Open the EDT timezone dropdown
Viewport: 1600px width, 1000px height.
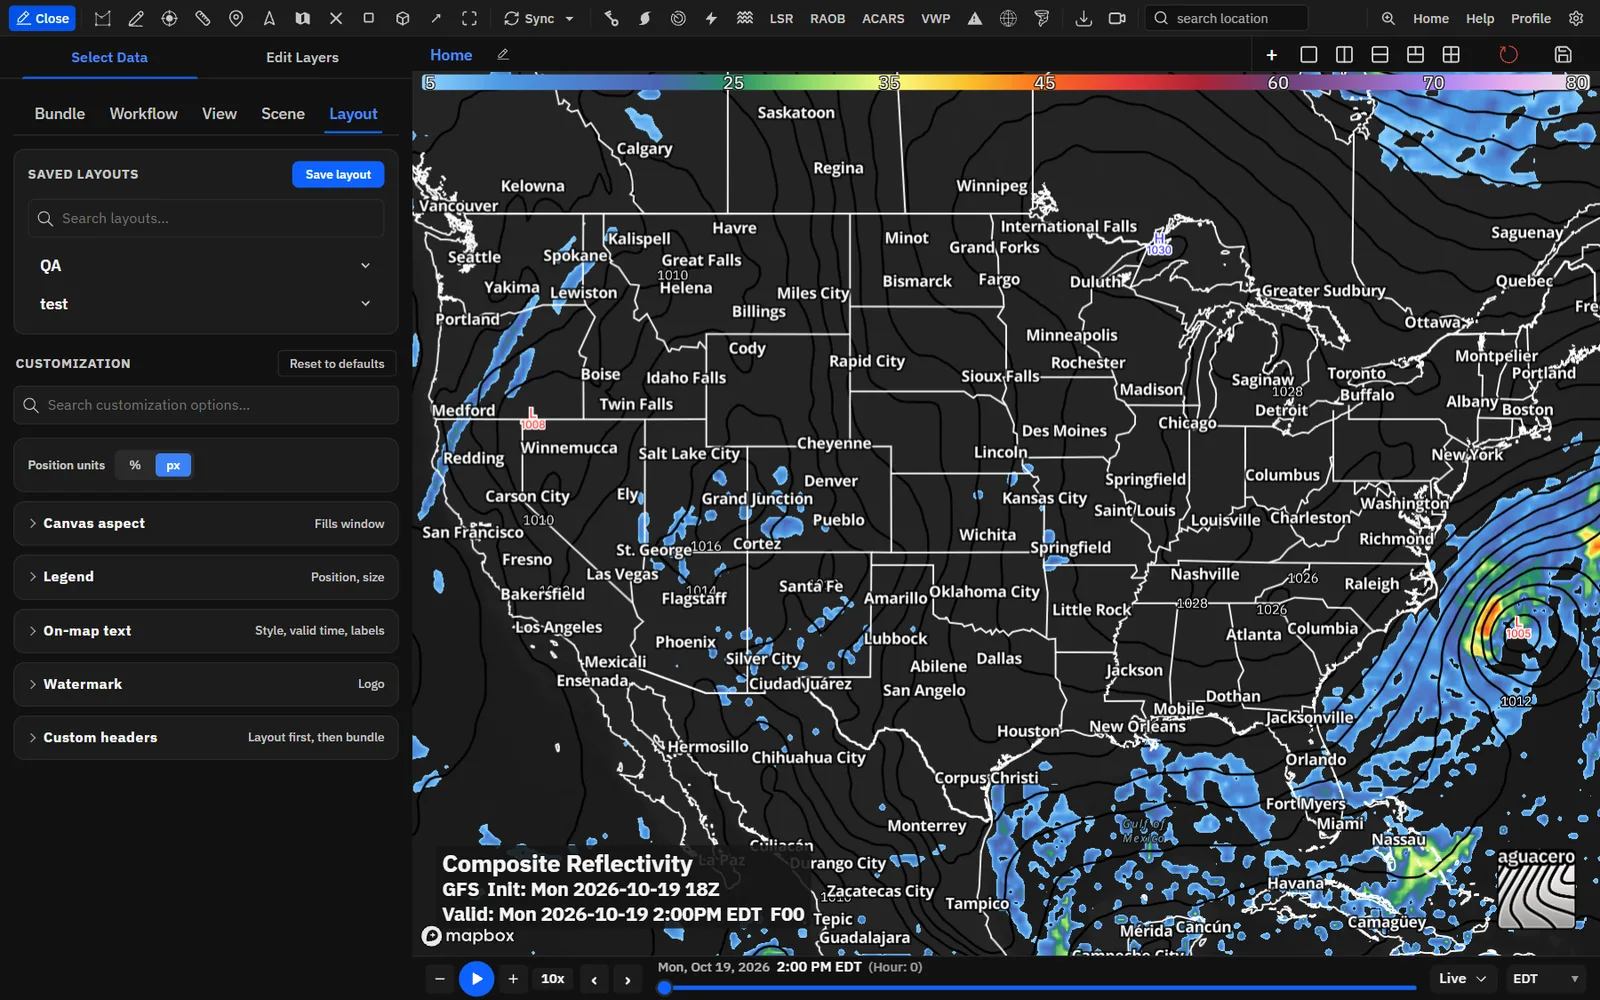pos(1546,979)
